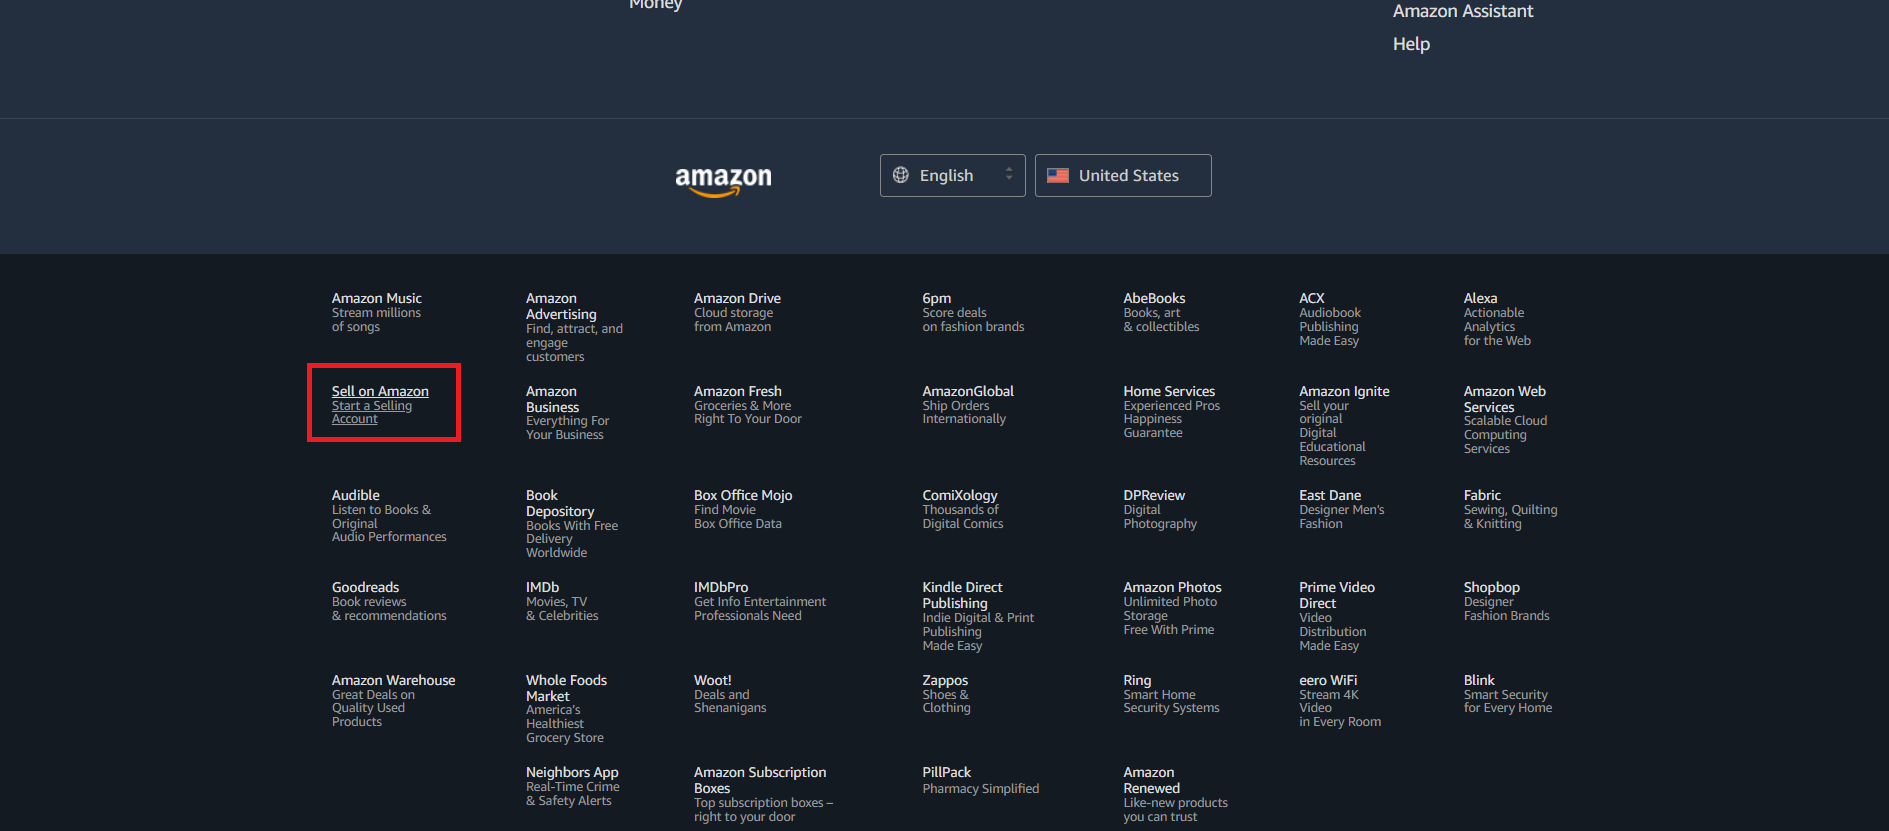
Task: Open the Amazon Business link
Action: coord(567,413)
